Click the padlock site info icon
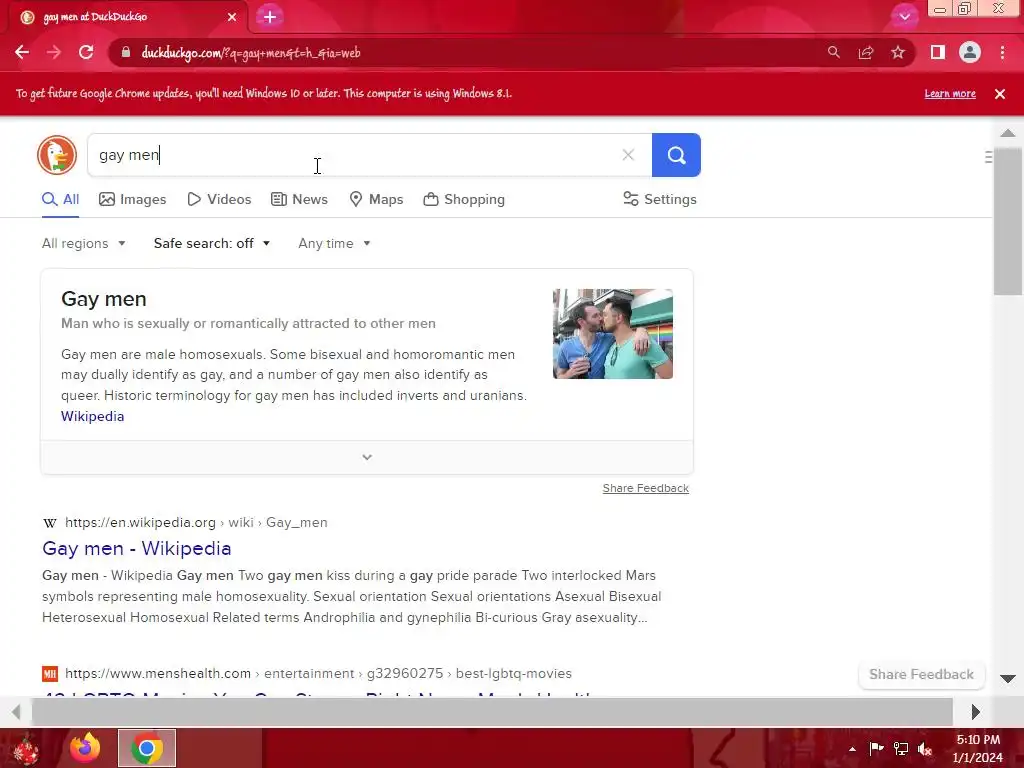Viewport: 1024px width, 768px height. click(126, 52)
